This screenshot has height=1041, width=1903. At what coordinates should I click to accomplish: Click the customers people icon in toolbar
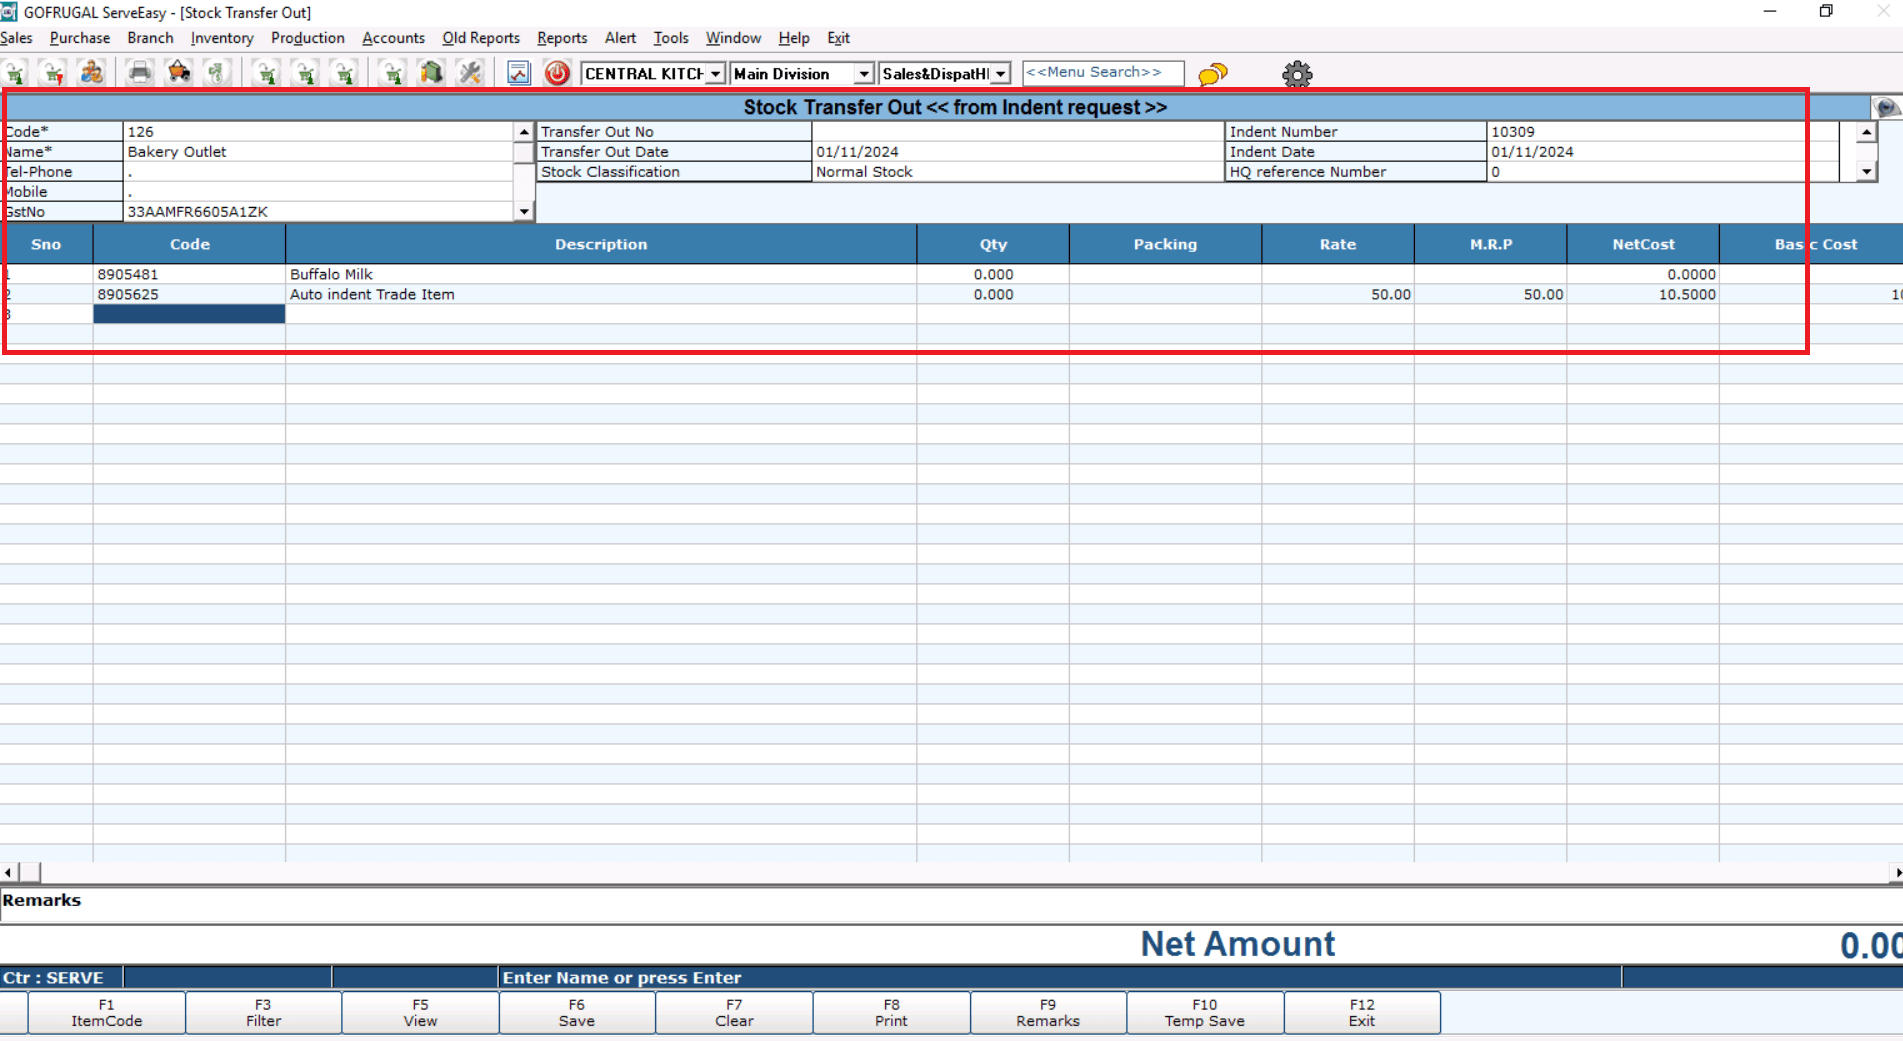[92, 73]
